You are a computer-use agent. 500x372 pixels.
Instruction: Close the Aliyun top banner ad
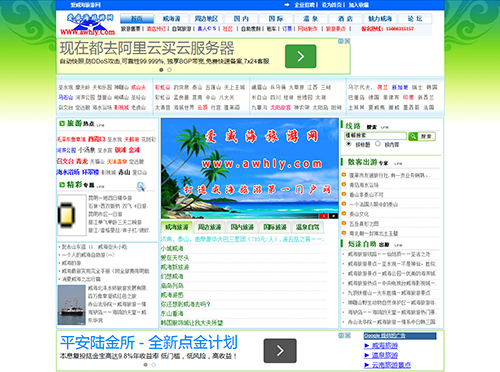click(347, 41)
